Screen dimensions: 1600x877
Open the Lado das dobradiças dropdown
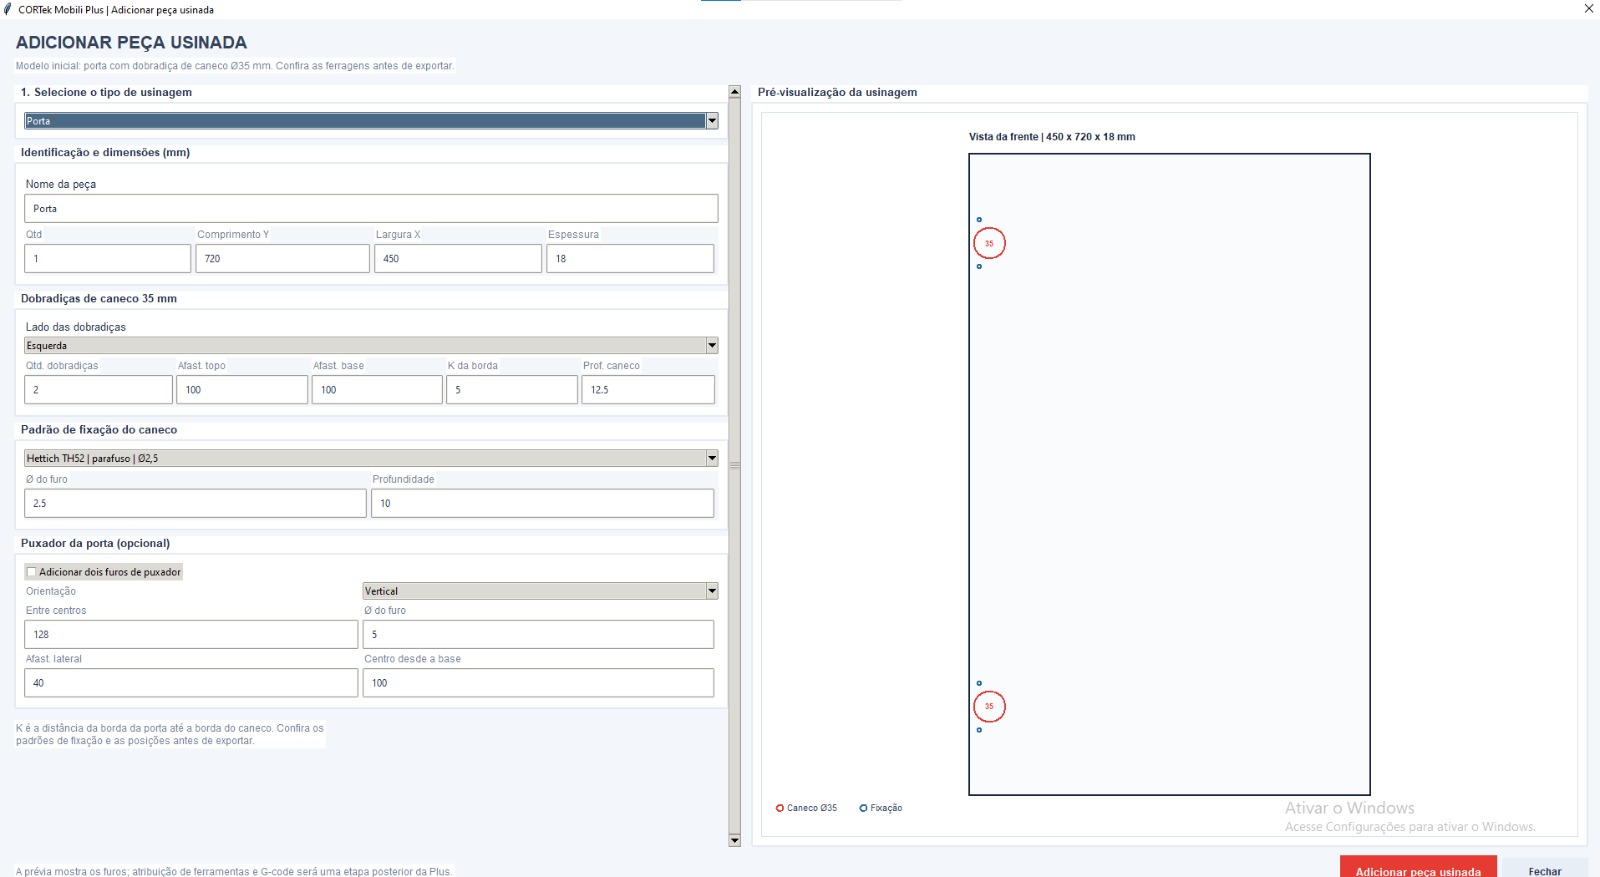(371, 345)
